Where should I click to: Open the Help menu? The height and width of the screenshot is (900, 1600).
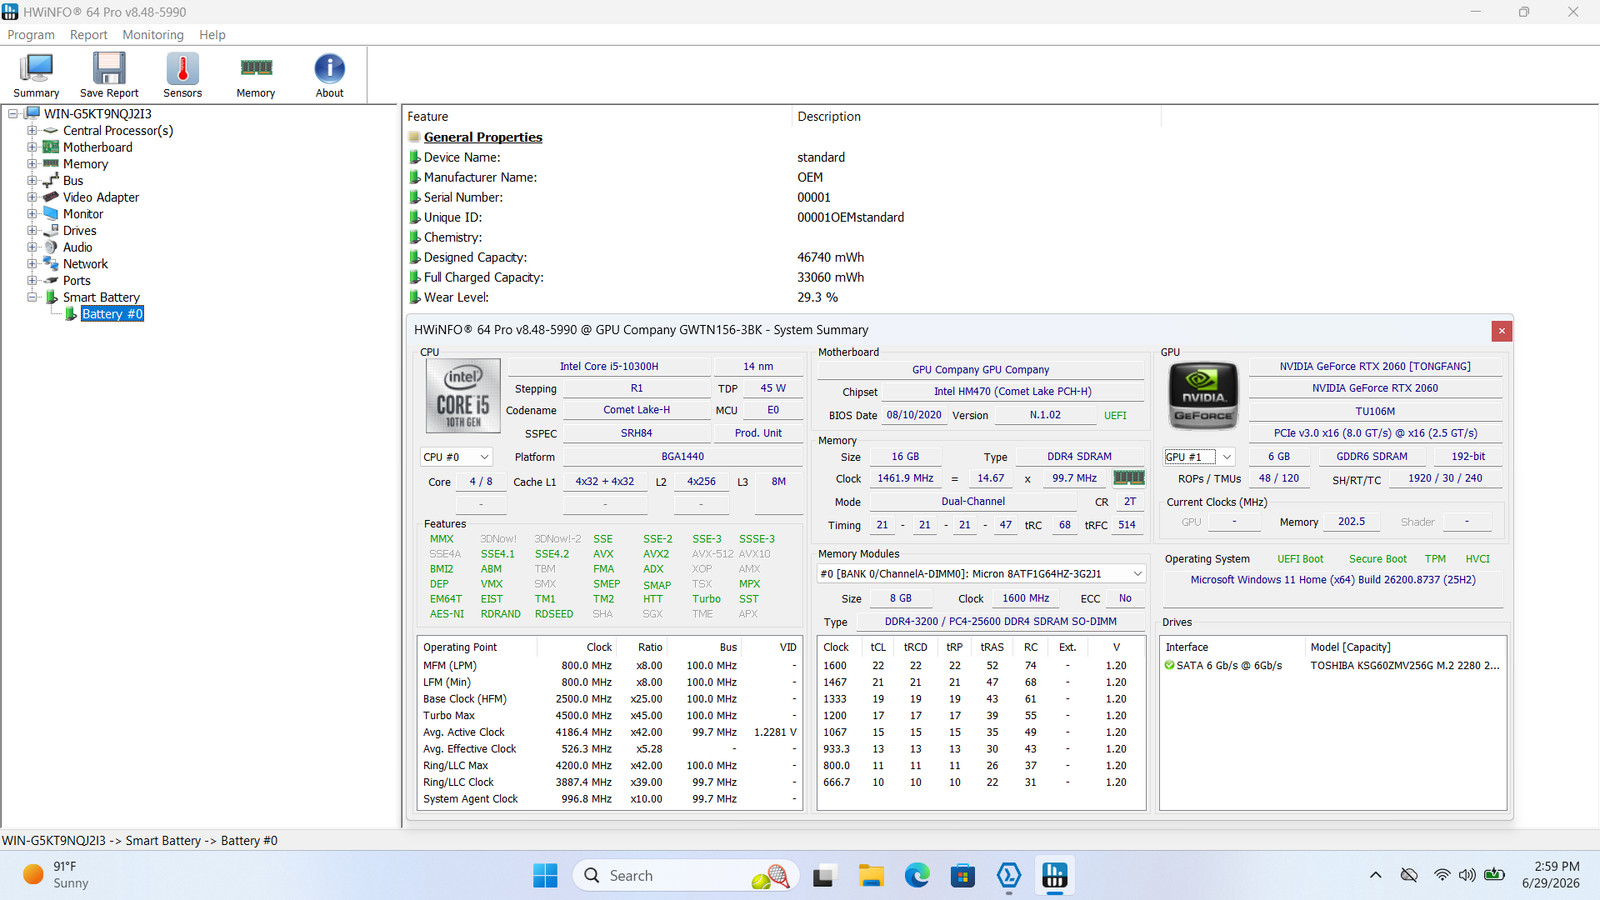click(212, 35)
